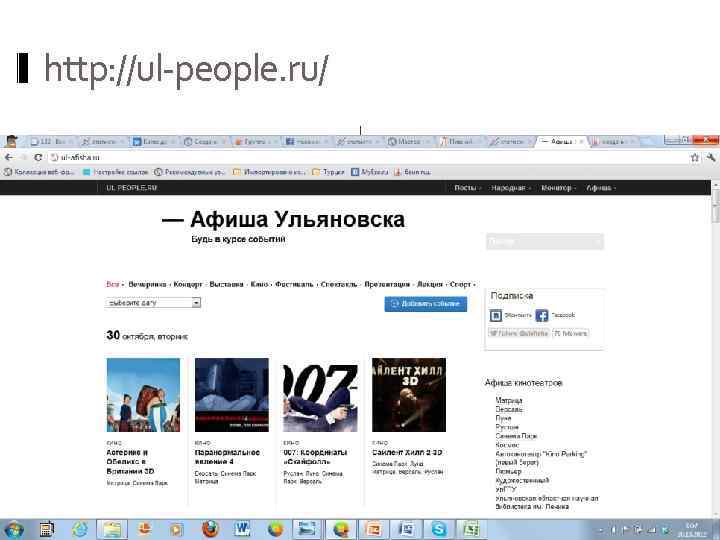Click the 007: Координаты «Скайфолл» title
The height and width of the screenshot is (540, 720).
pos(315,457)
